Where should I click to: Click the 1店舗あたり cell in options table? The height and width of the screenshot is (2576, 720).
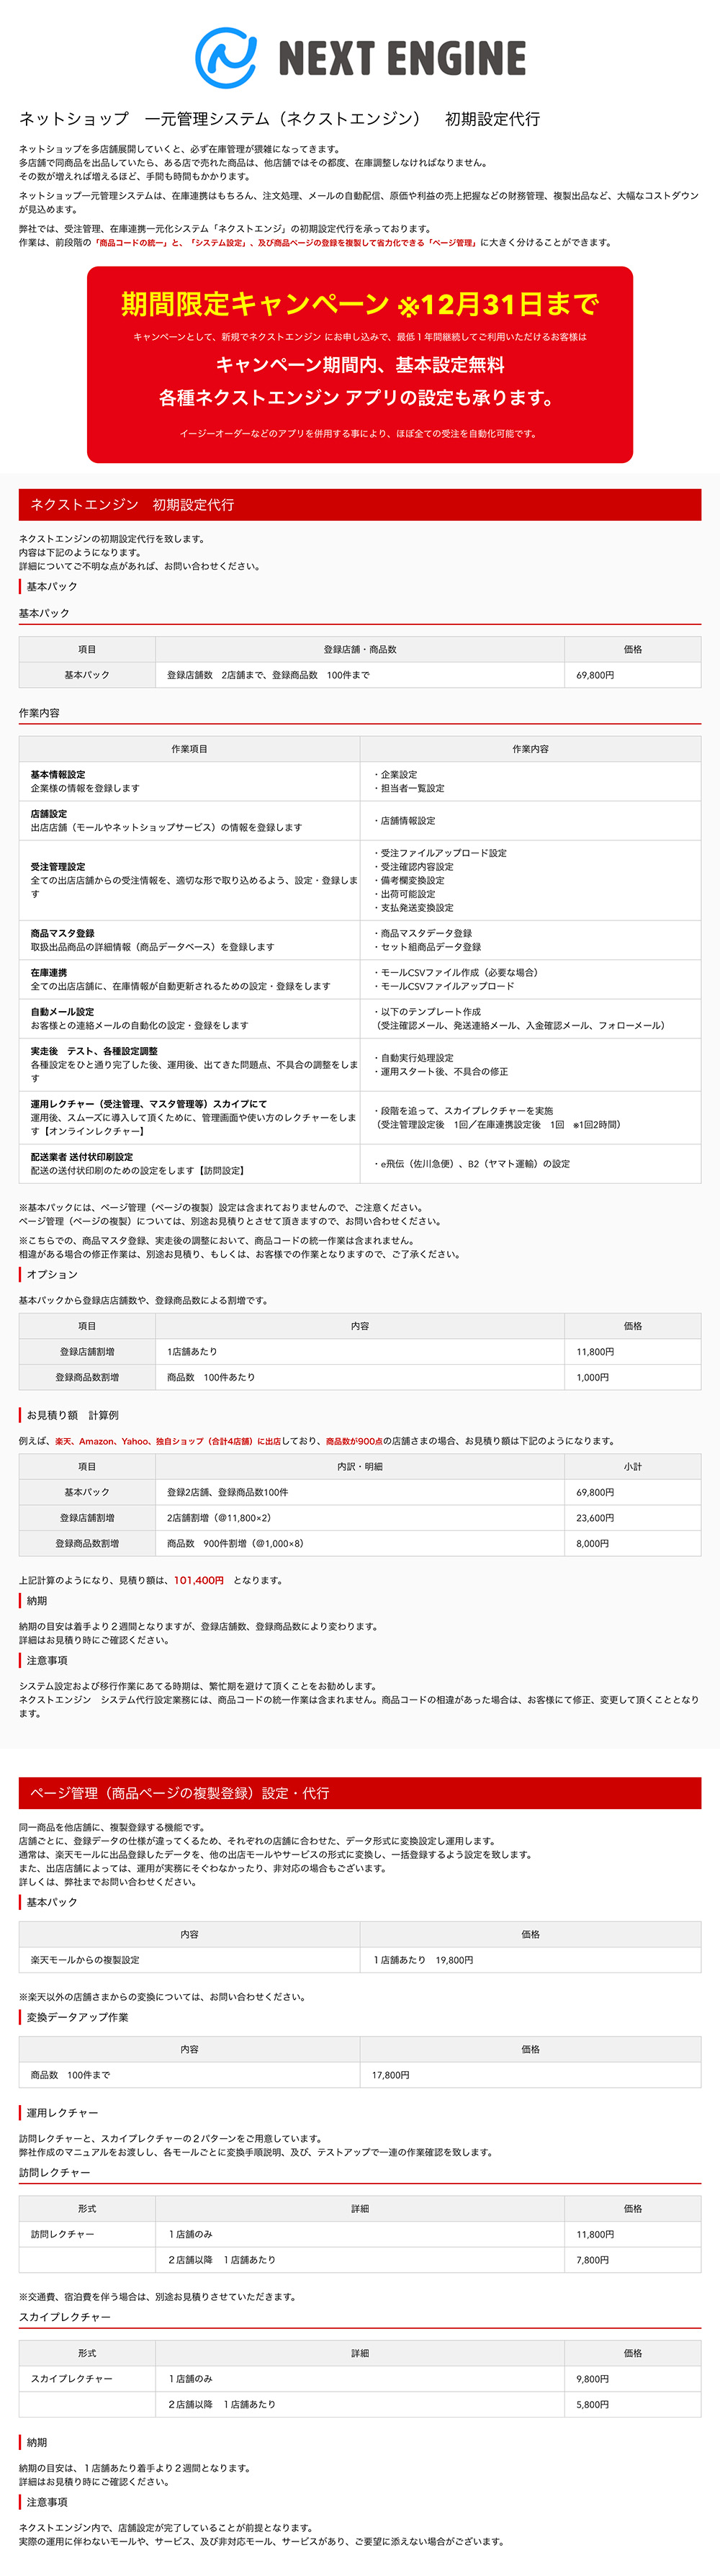click(x=360, y=1351)
